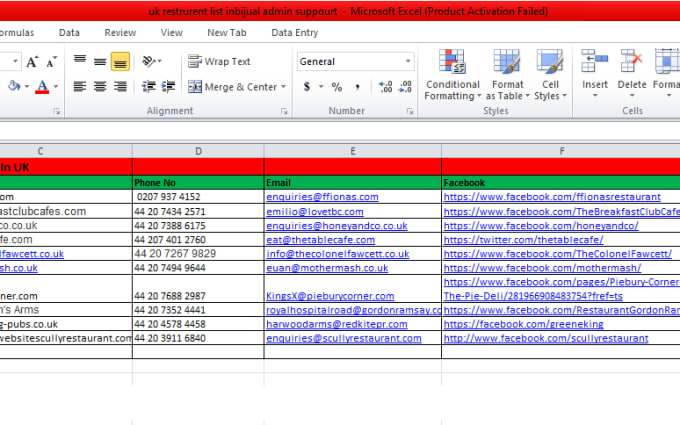Click Format cells icon
Screen dimensions: 680x425
pos(667,61)
